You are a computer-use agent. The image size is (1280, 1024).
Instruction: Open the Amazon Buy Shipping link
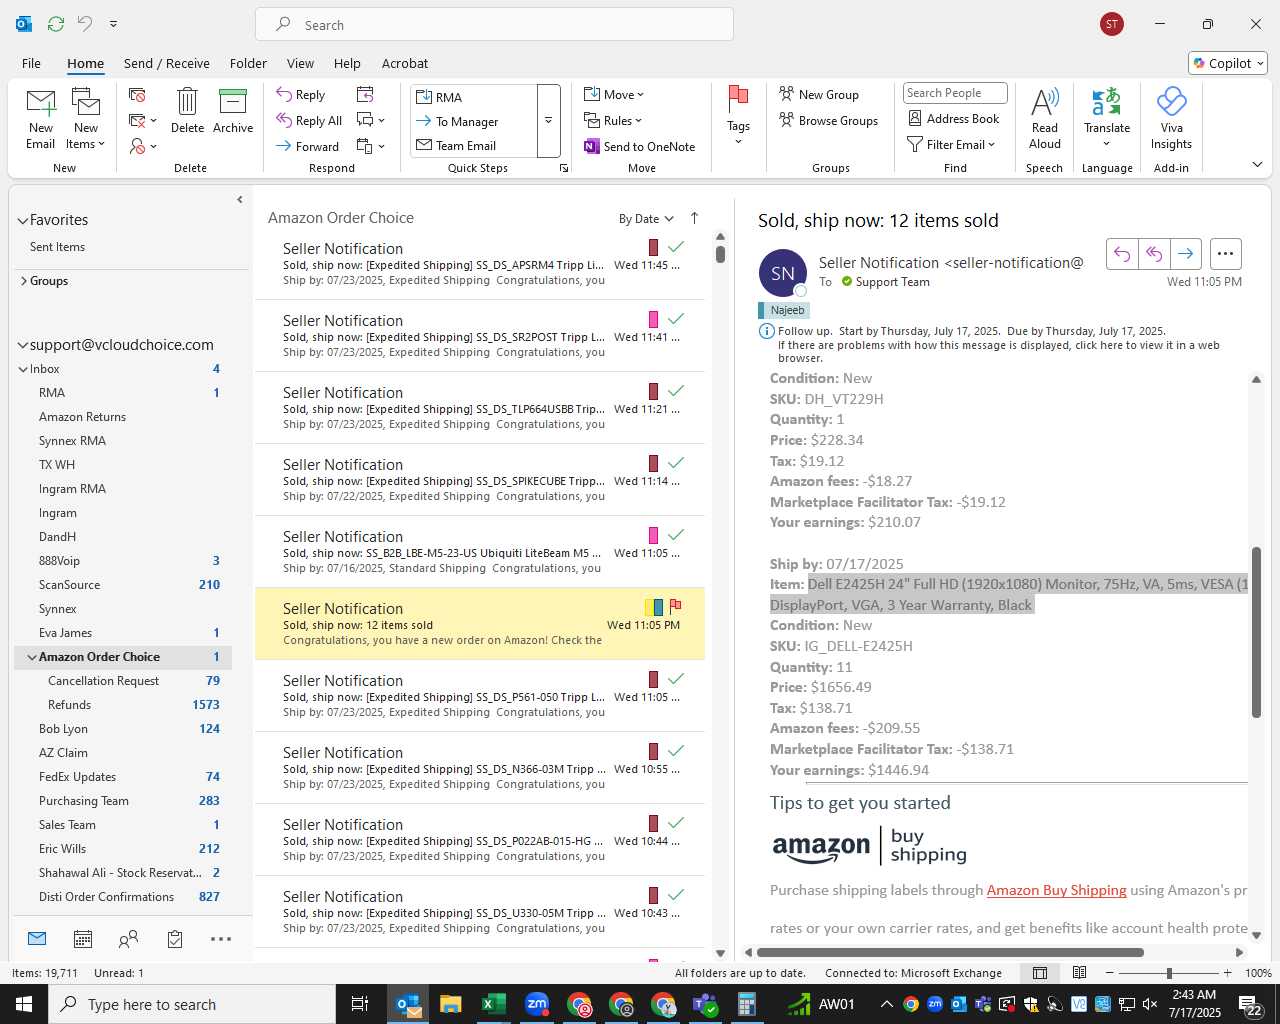pos(1056,890)
